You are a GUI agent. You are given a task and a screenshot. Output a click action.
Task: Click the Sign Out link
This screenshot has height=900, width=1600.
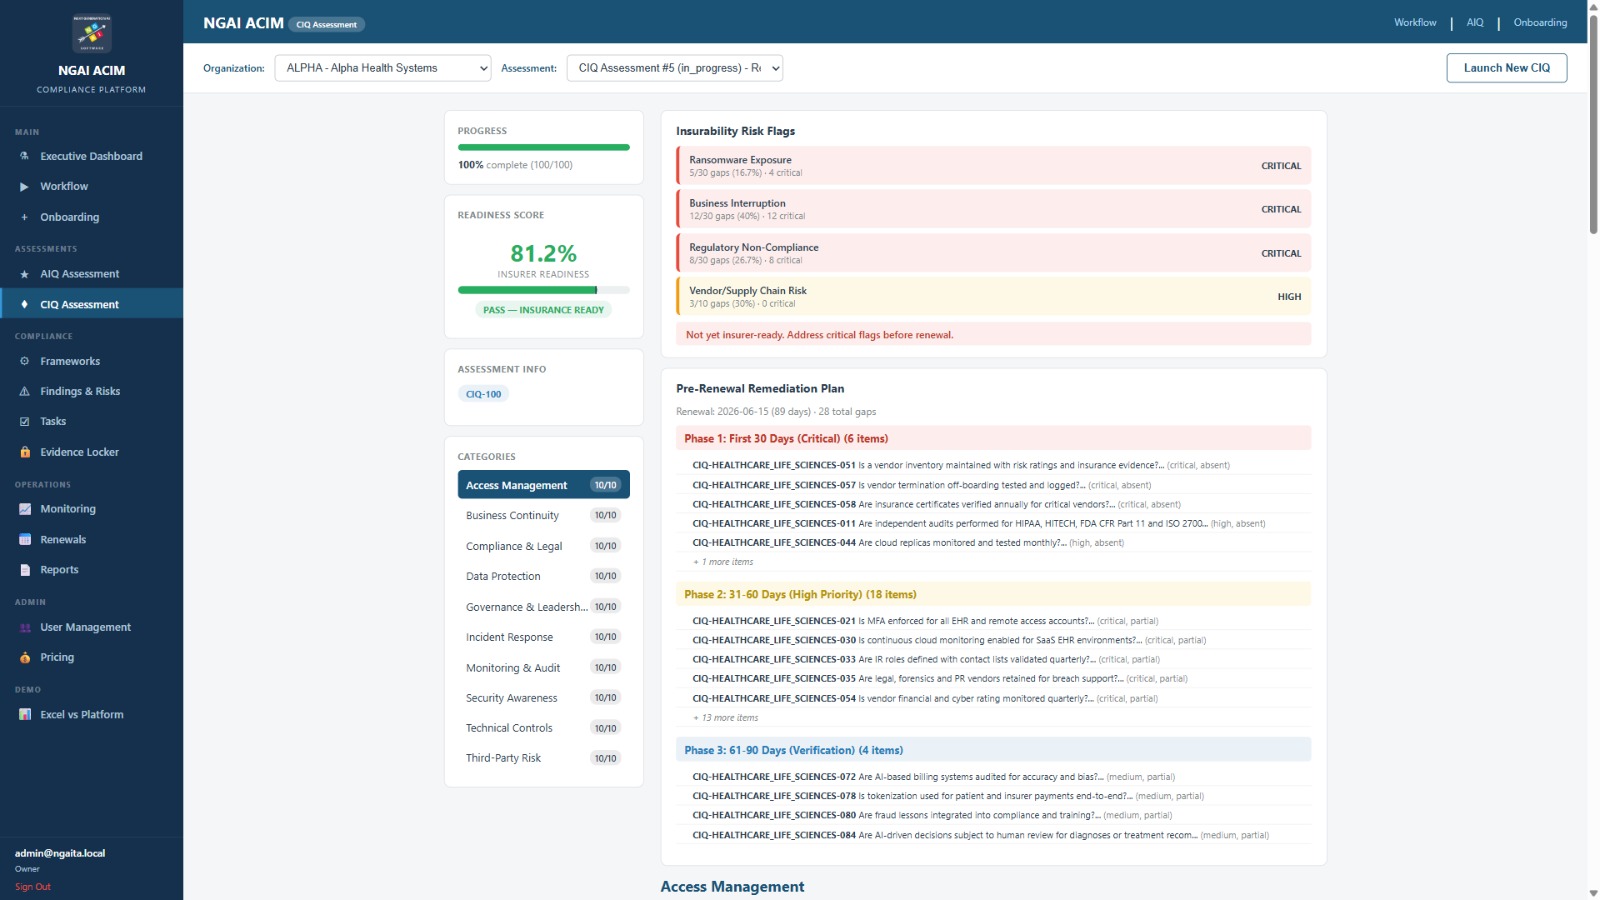point(32,887)
